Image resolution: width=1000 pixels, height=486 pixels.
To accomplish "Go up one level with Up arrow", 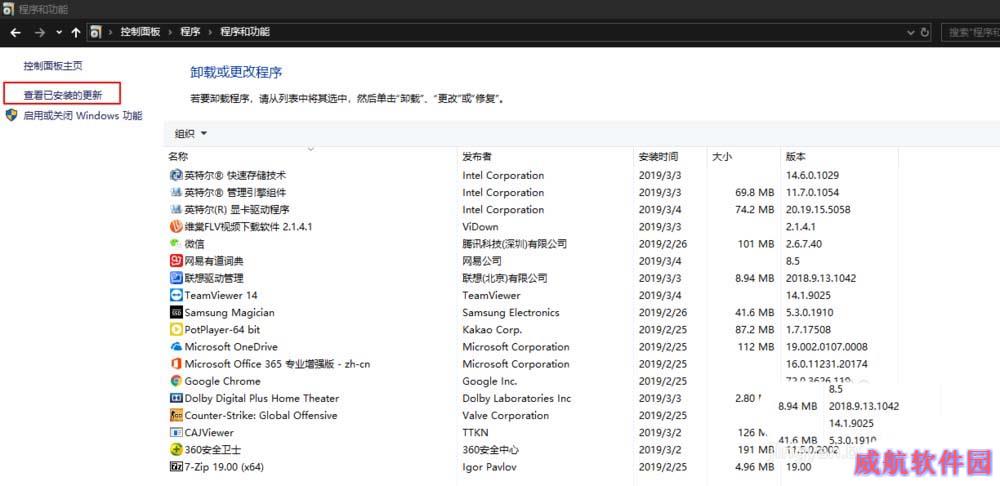I will tap(76, 33).
